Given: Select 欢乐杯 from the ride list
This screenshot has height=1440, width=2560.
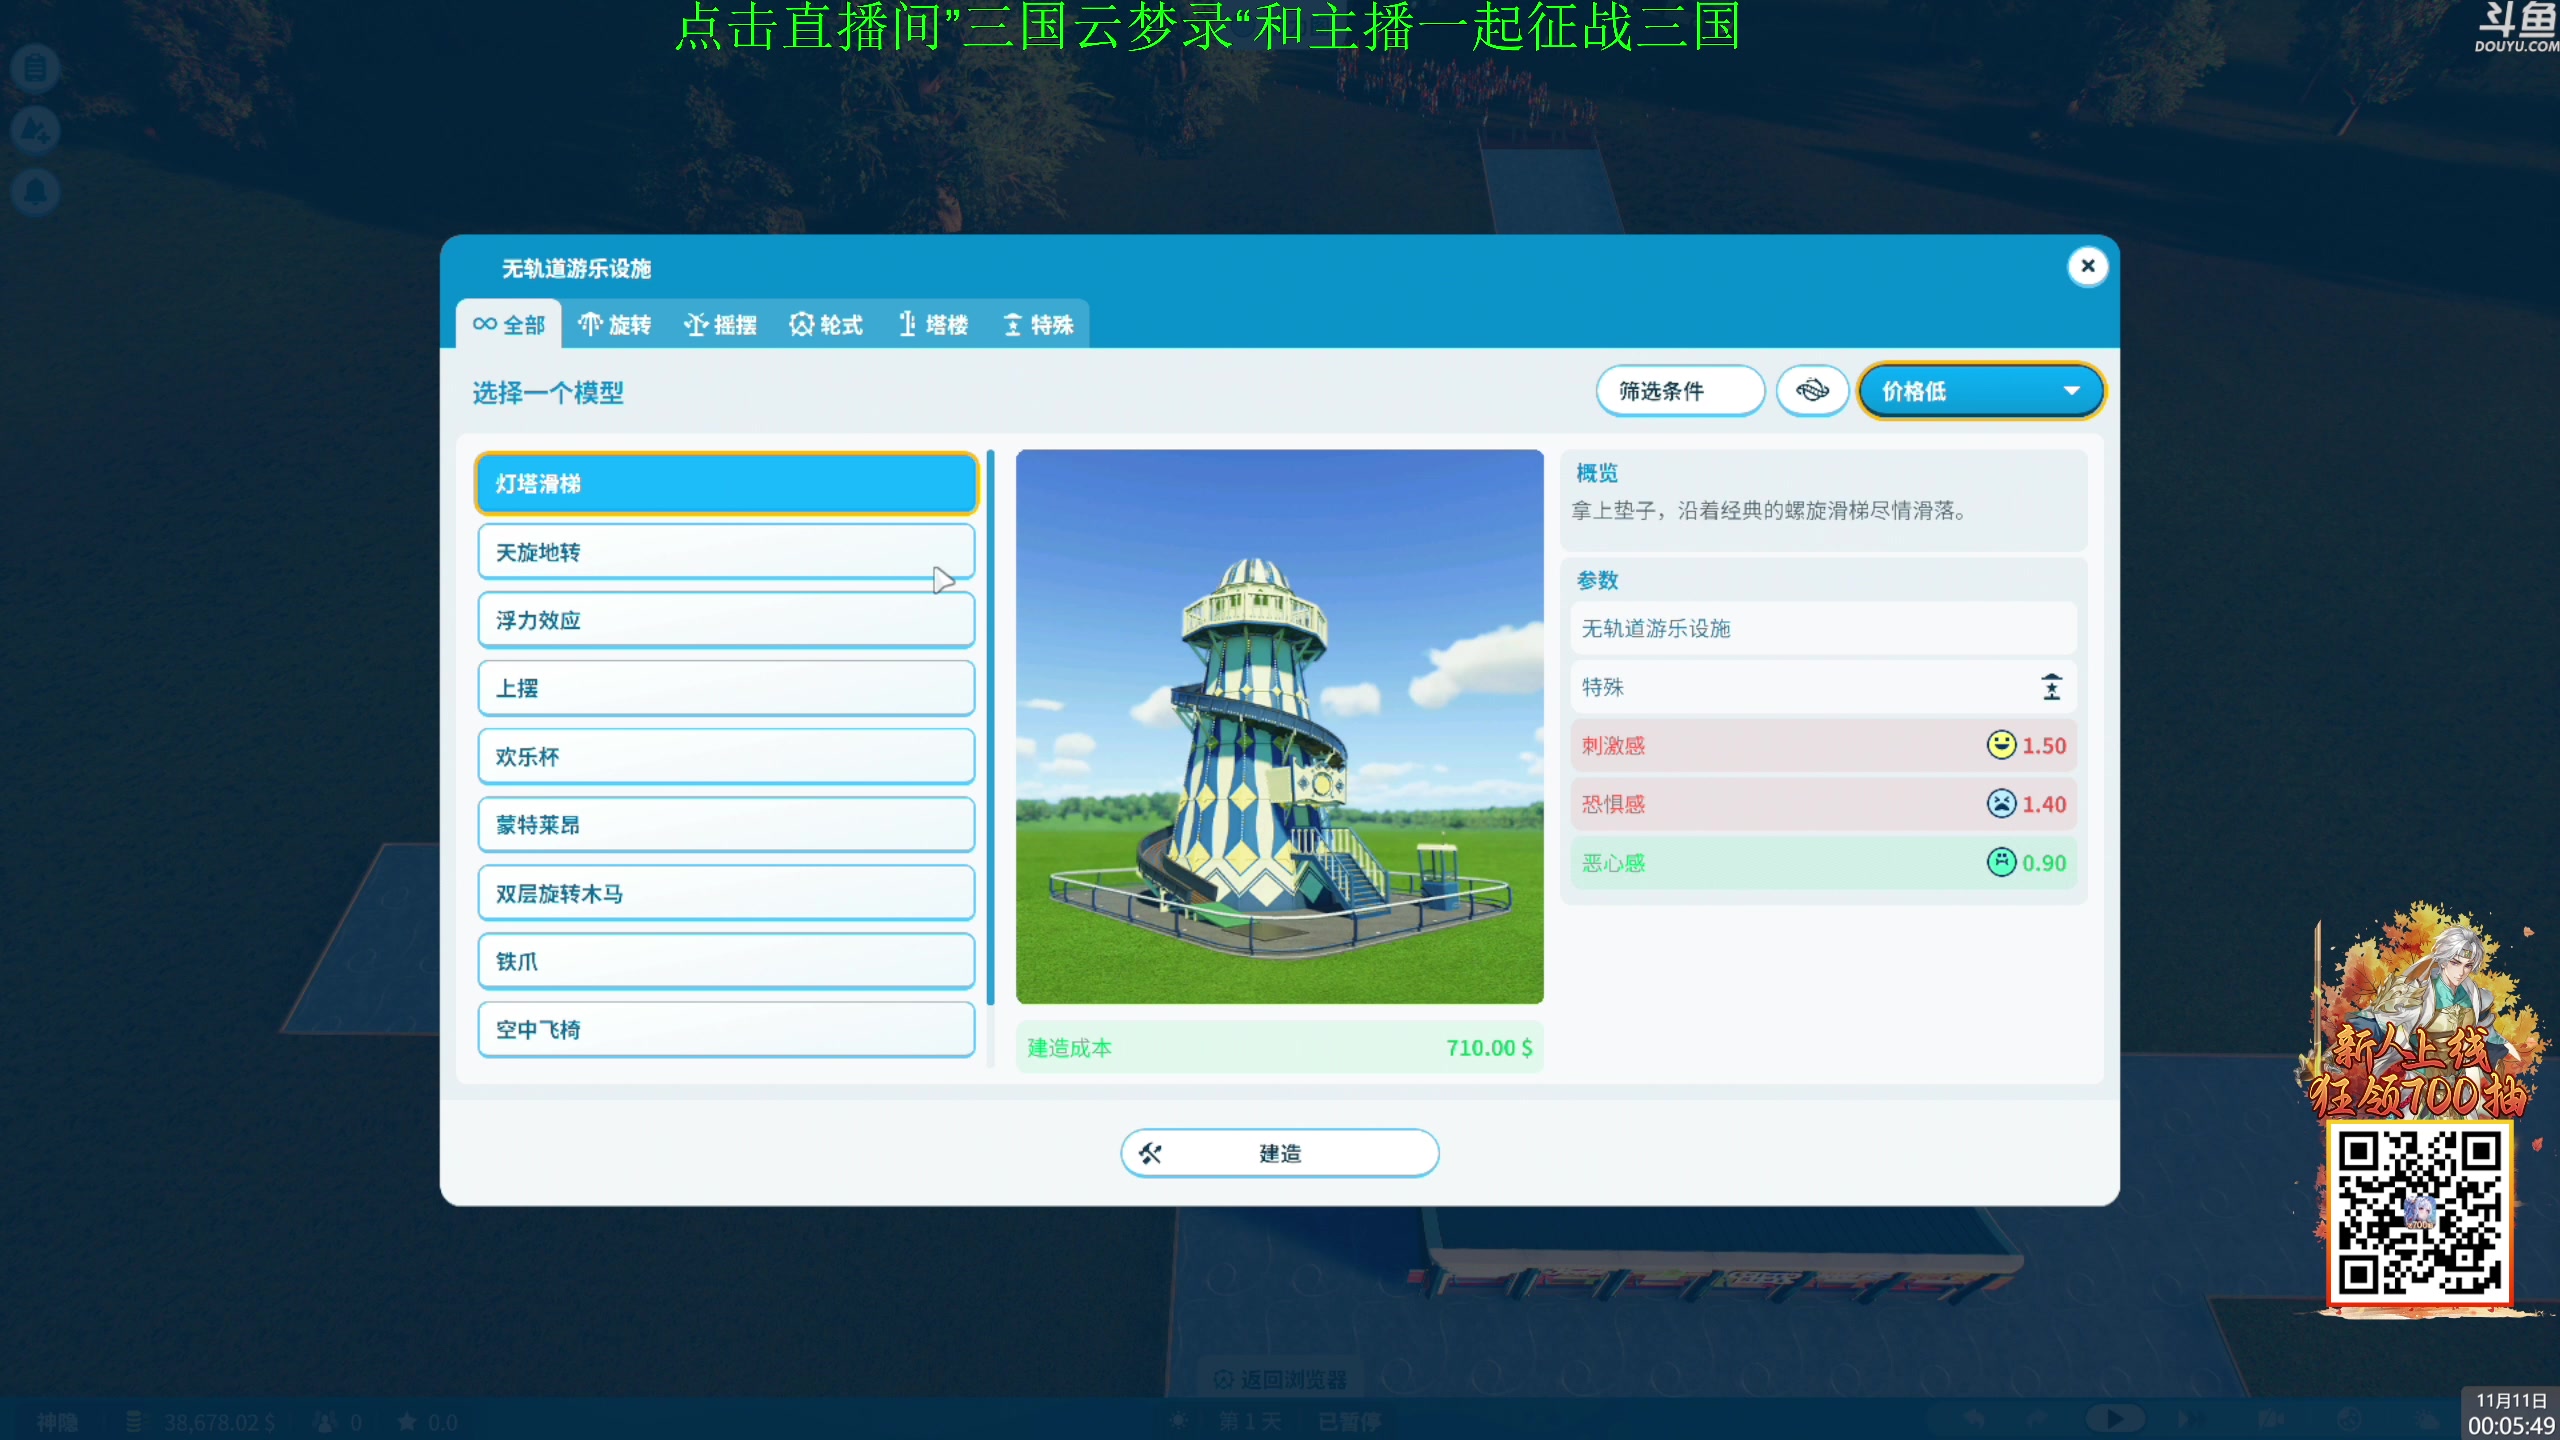Looking at the screenshot, I should point(725,756).
